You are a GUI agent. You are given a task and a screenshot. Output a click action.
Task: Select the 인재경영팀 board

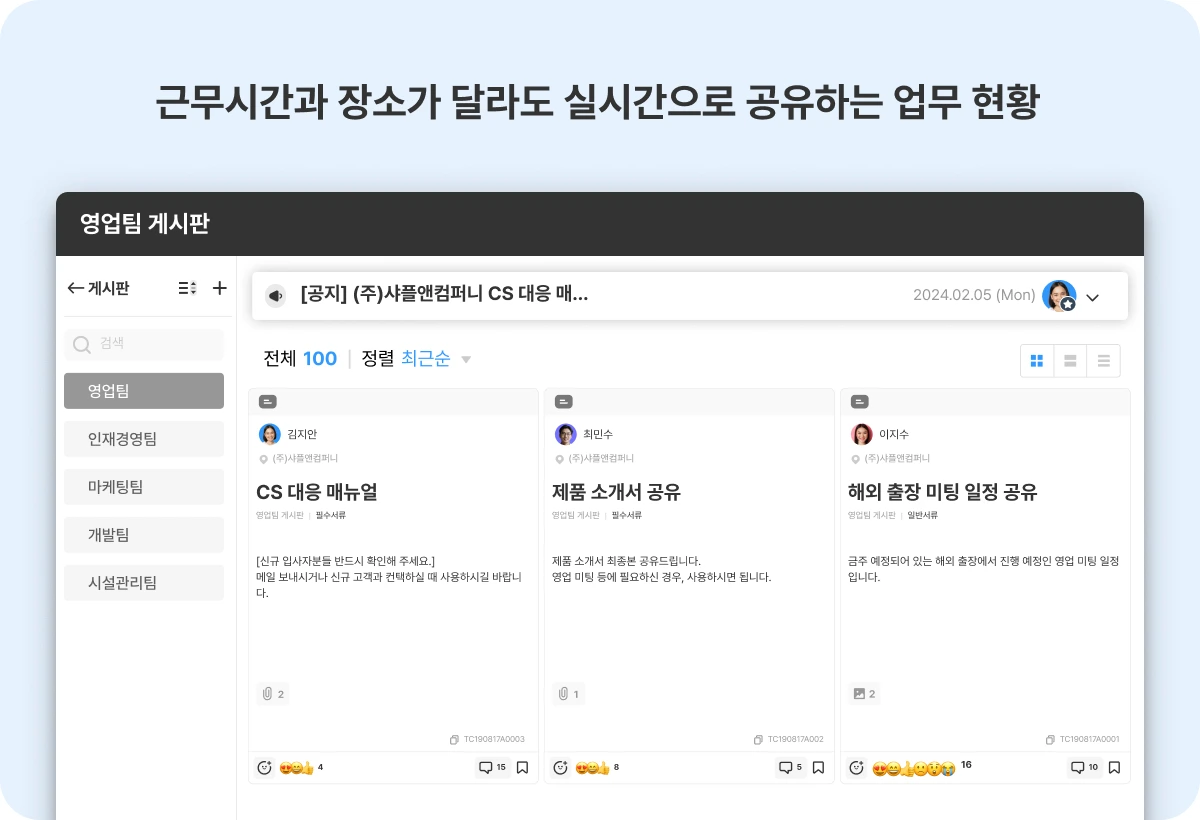coord(144,439)
